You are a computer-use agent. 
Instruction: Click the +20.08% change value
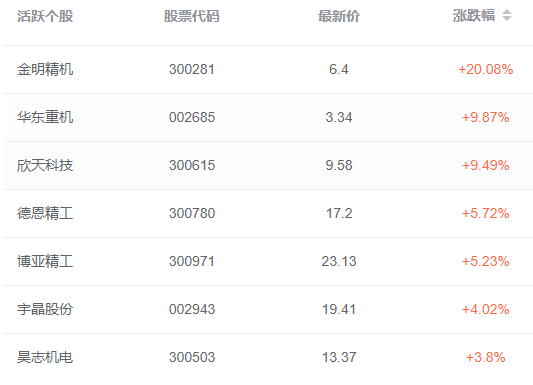click(485, 69)
